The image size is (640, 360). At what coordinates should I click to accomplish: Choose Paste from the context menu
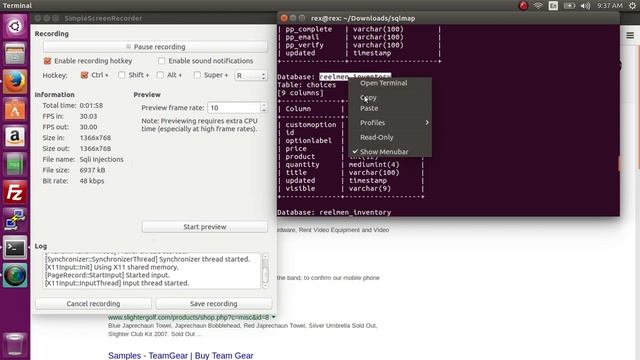click(x=390, y=108)
